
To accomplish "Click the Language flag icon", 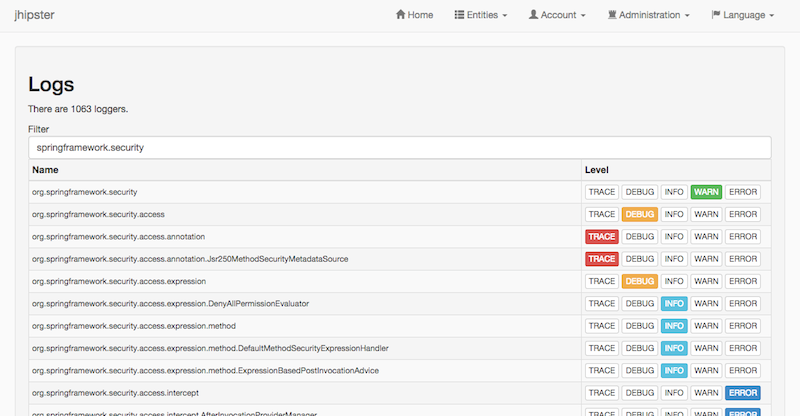I will pos(716,15).
